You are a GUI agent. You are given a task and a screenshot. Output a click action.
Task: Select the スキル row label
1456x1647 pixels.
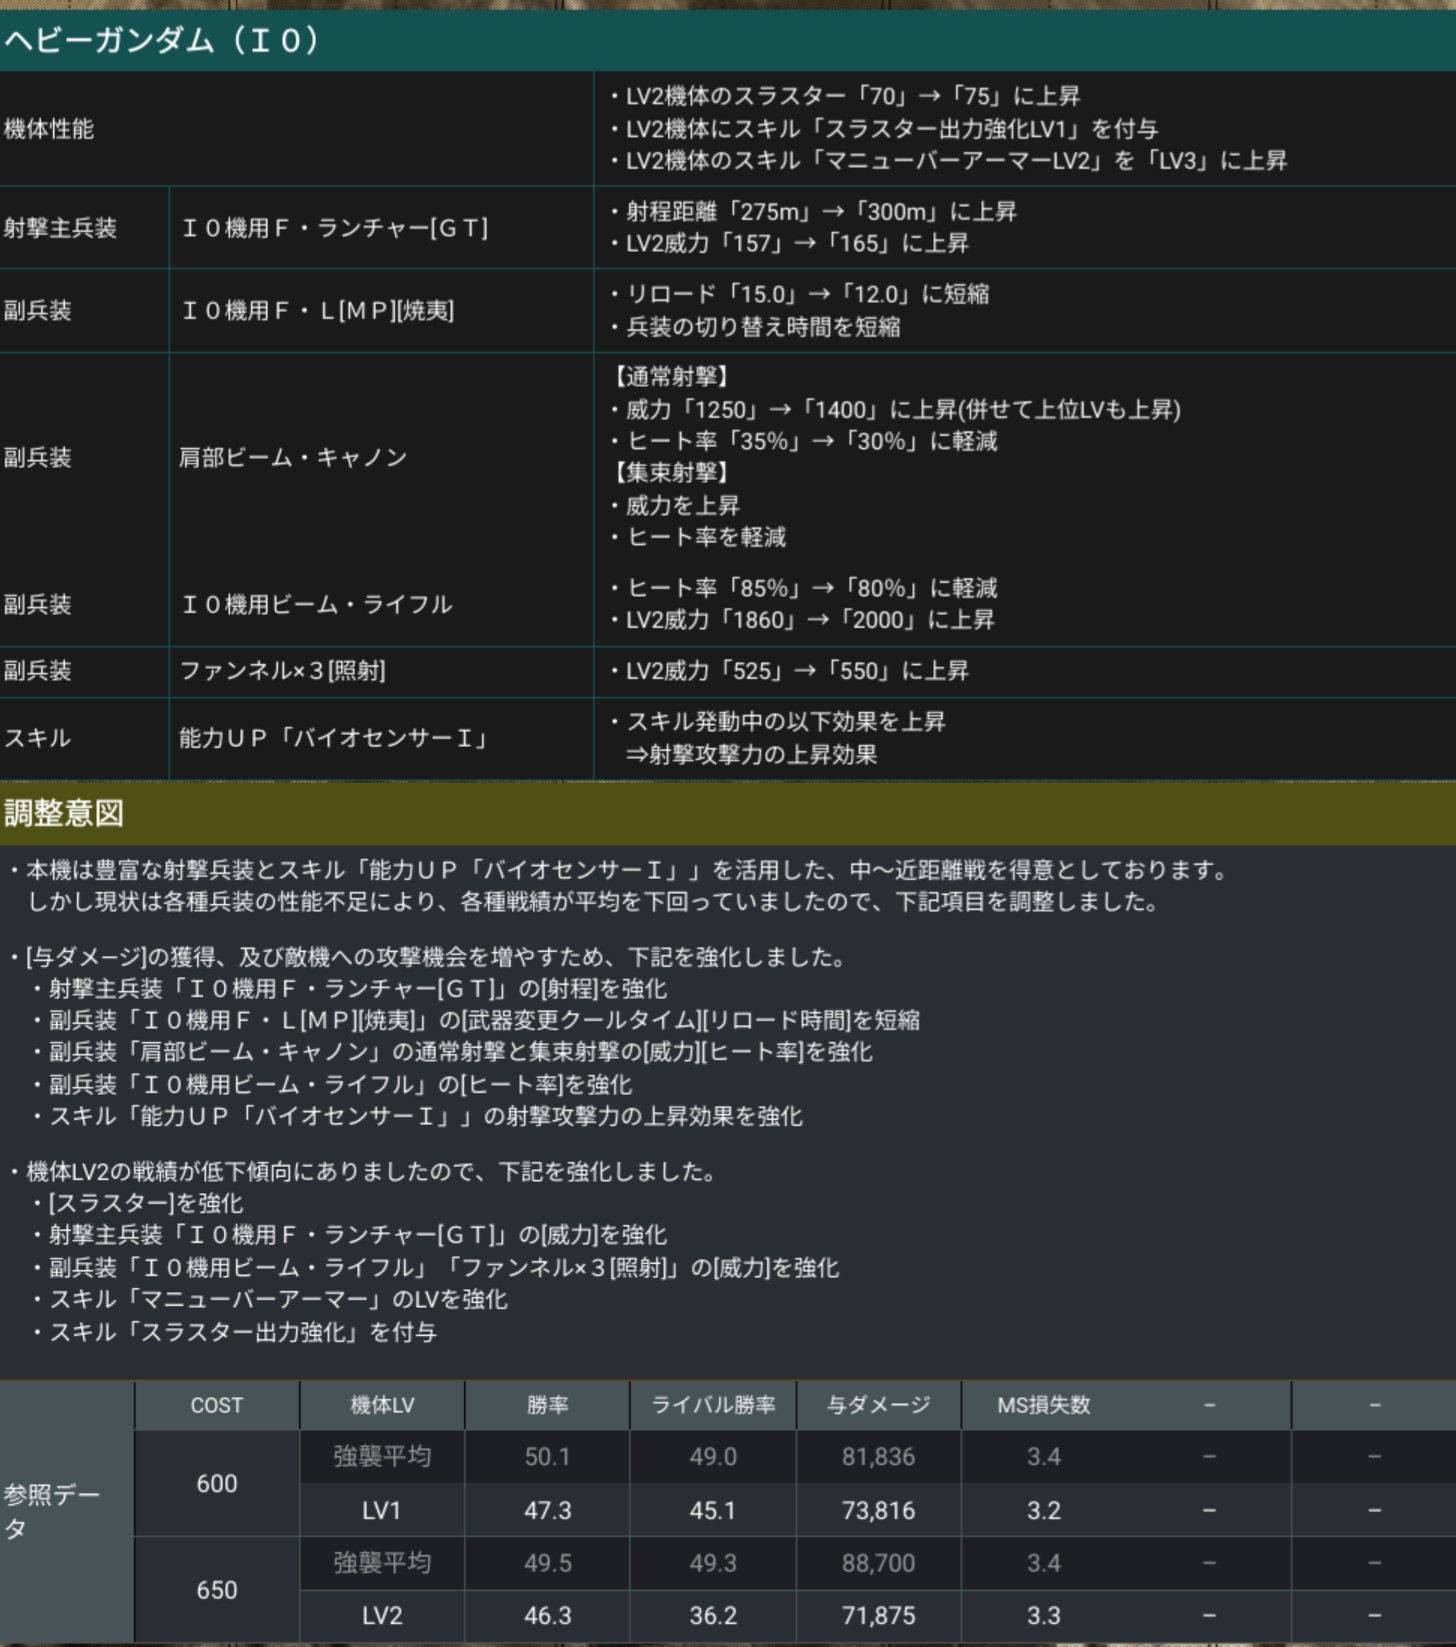point(38,738)
